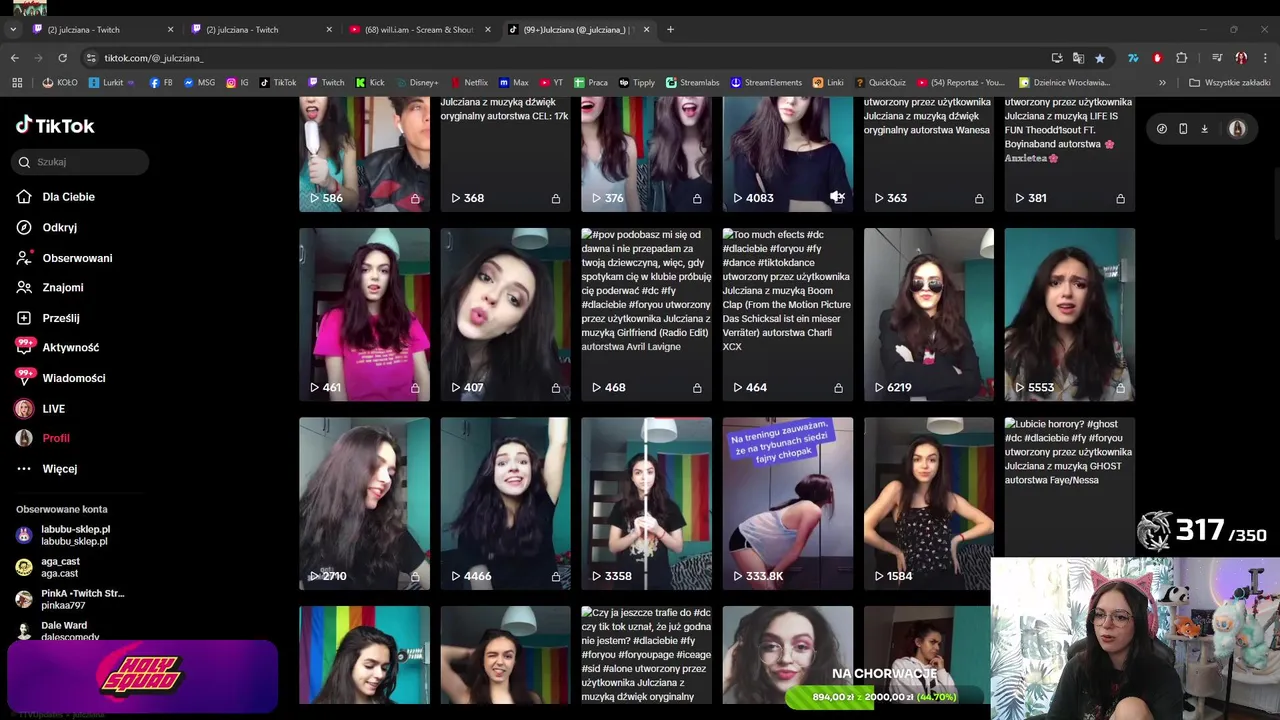Open the 7TV extension icon
1280x720 pixels.
tap(1133, 58)
